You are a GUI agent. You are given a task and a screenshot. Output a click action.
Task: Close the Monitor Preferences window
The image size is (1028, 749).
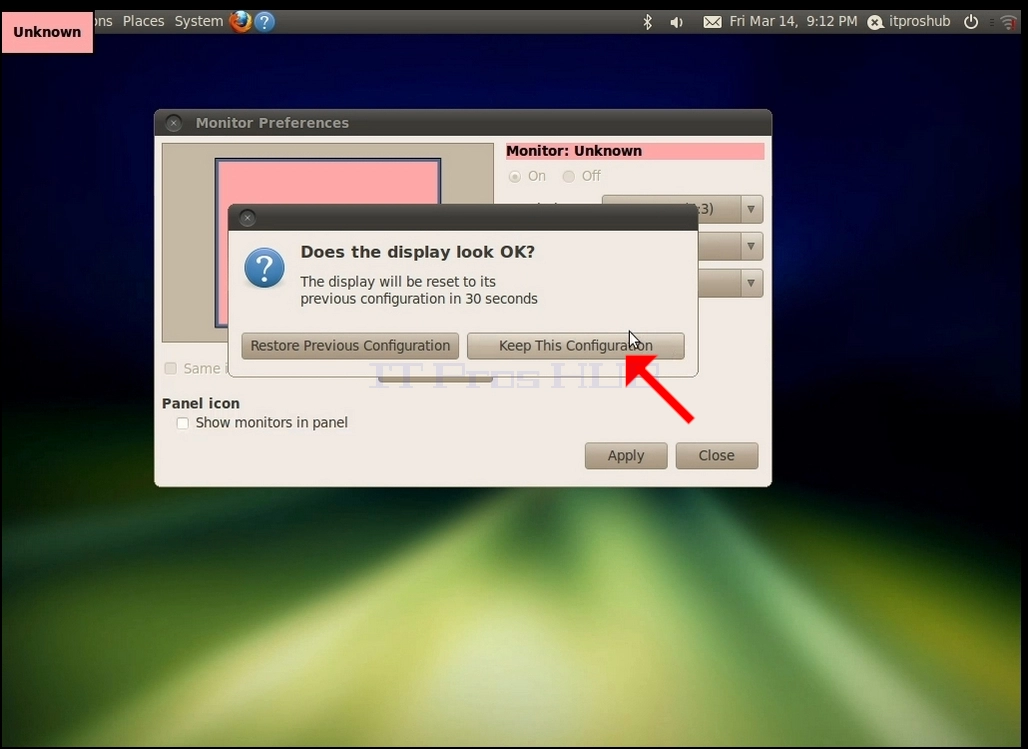[173, 123]
